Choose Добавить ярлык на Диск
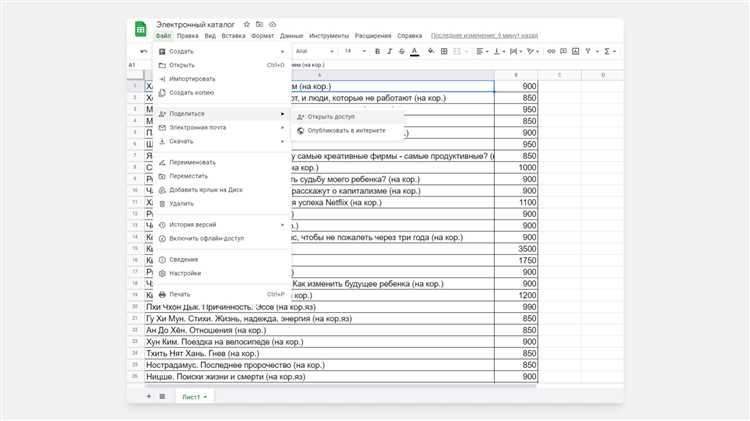Viewport: 750px width, 421px height. (222, 190)
